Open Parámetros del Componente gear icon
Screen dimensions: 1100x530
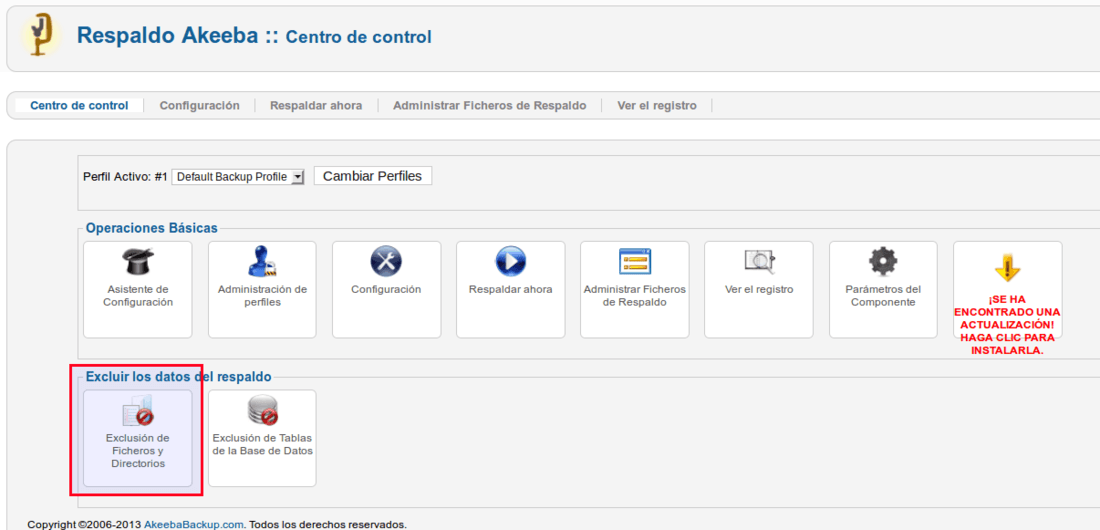click(x=883, y=262)
